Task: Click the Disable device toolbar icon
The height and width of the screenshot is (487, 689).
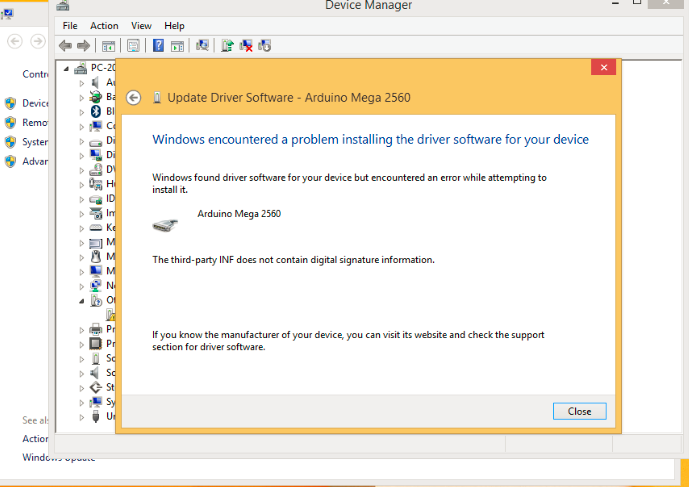Action: click(x=265, y=45)
